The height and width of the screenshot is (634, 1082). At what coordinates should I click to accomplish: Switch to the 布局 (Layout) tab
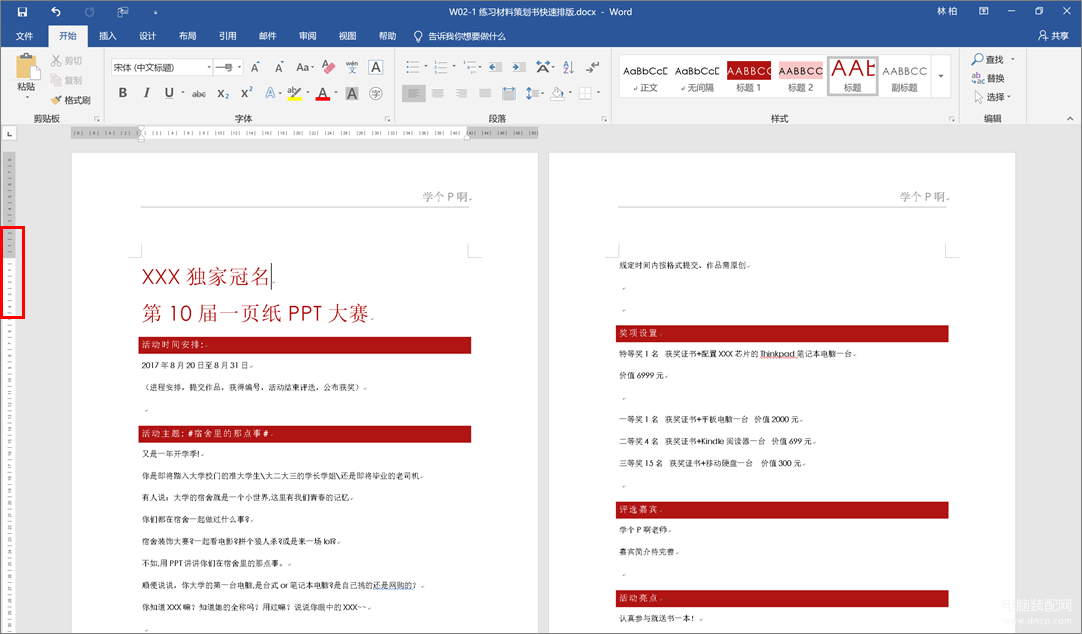point(188,36)
